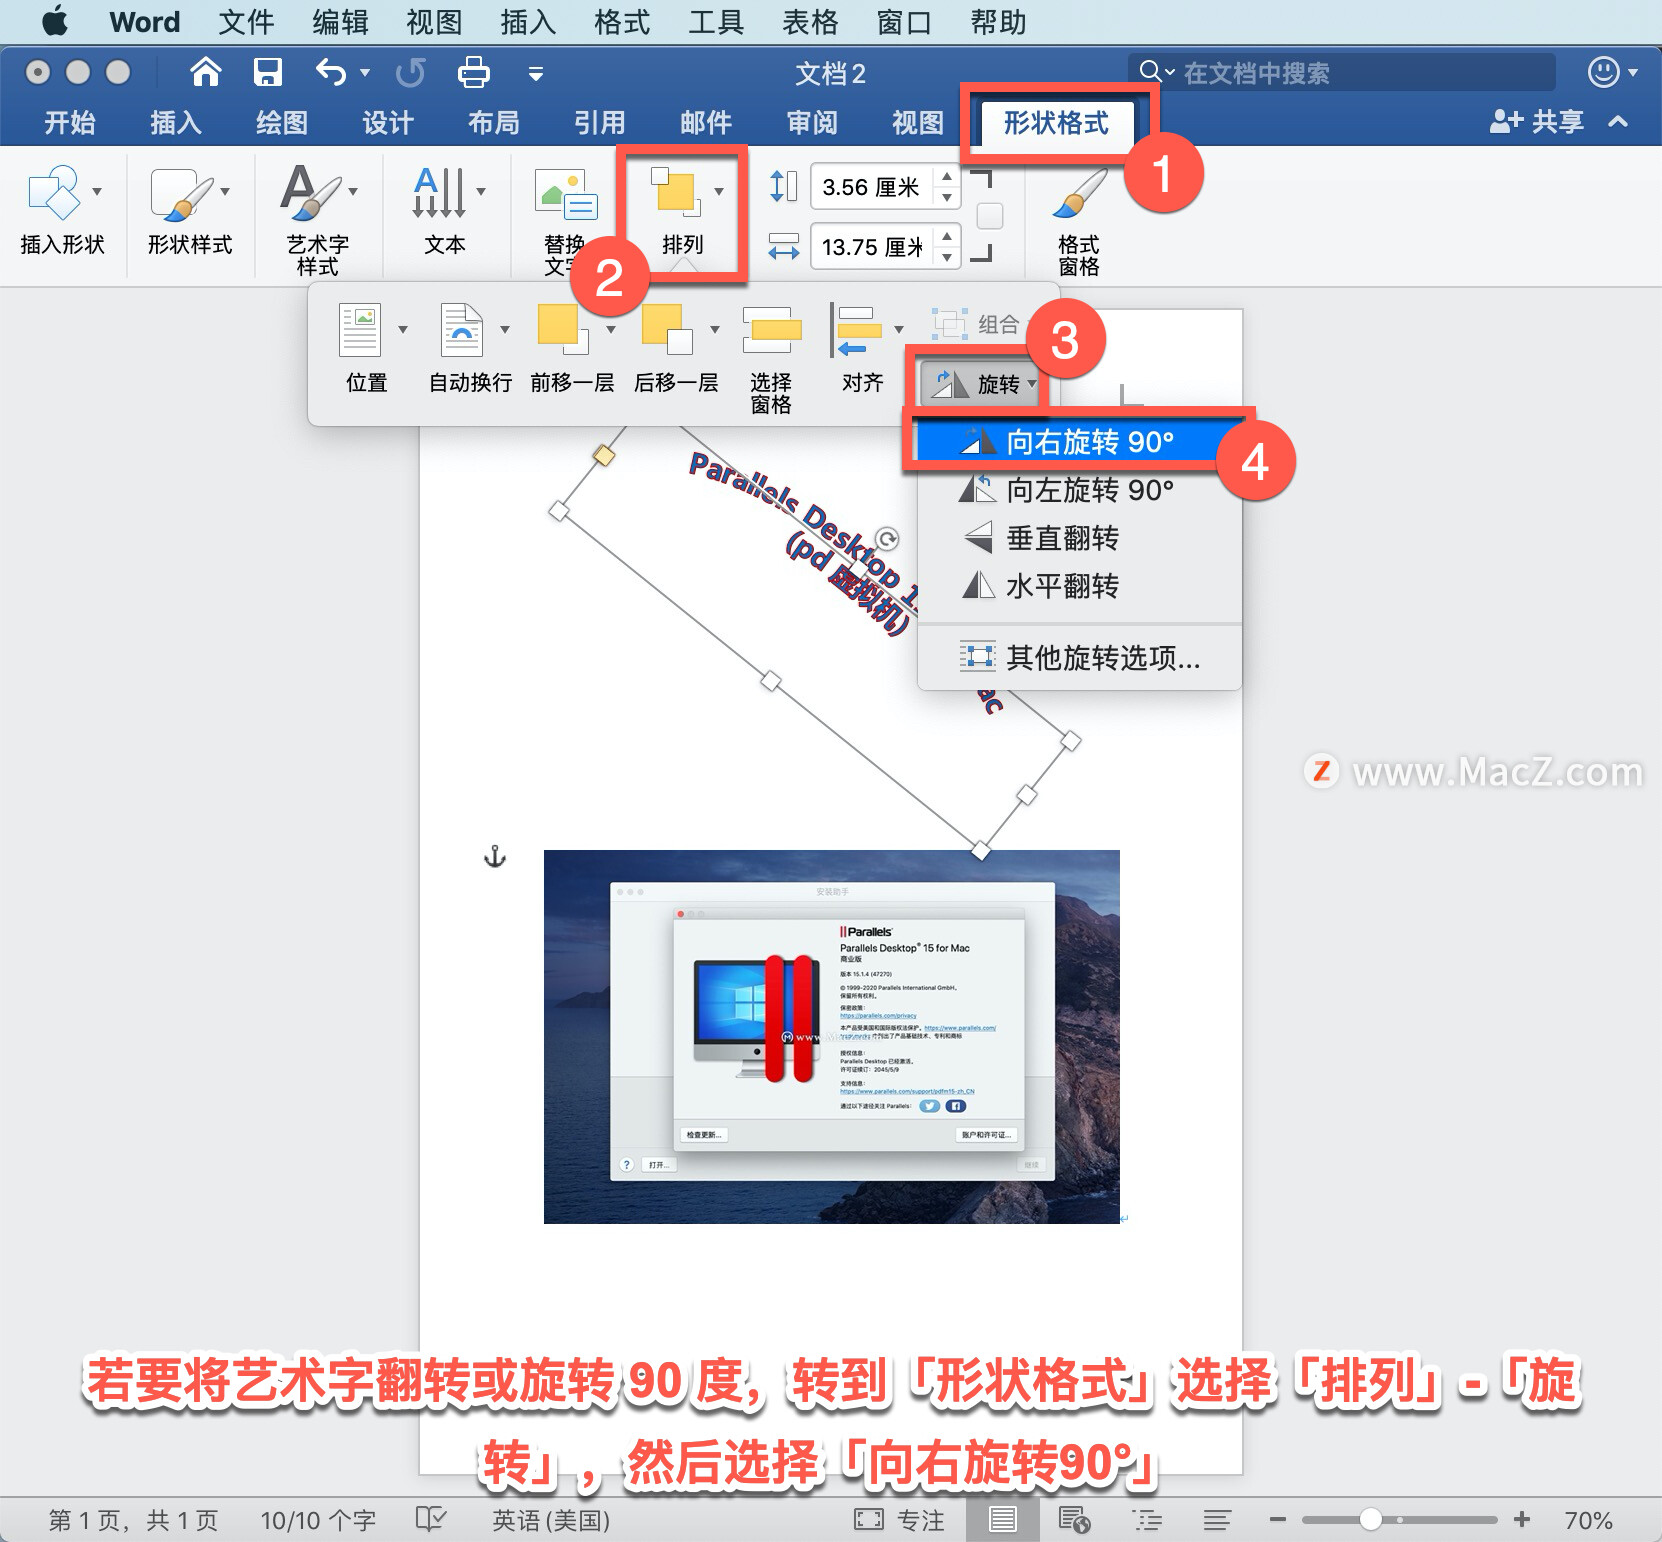Expand the Undo history dropdown arrow
Viewport: 1662px width, 1542px height.
pos(365,72)
